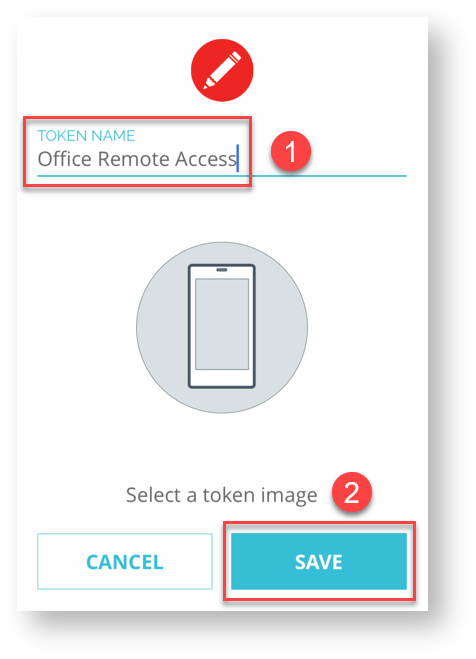
Task: Focus the Token Name input field
Action: pyautogui.click(x=222, y=154)
